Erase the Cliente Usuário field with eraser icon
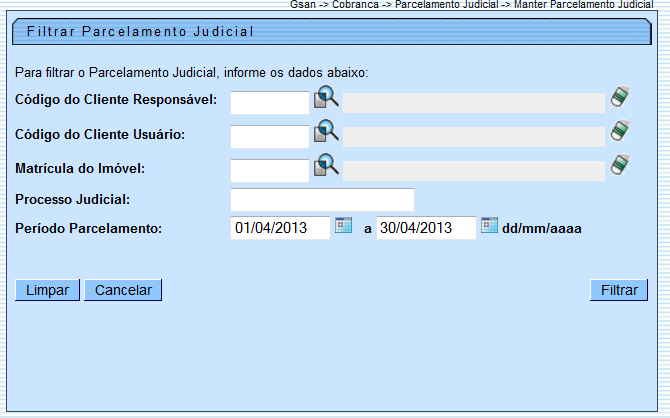Screen dimensions: 670x418 [620, 130]
